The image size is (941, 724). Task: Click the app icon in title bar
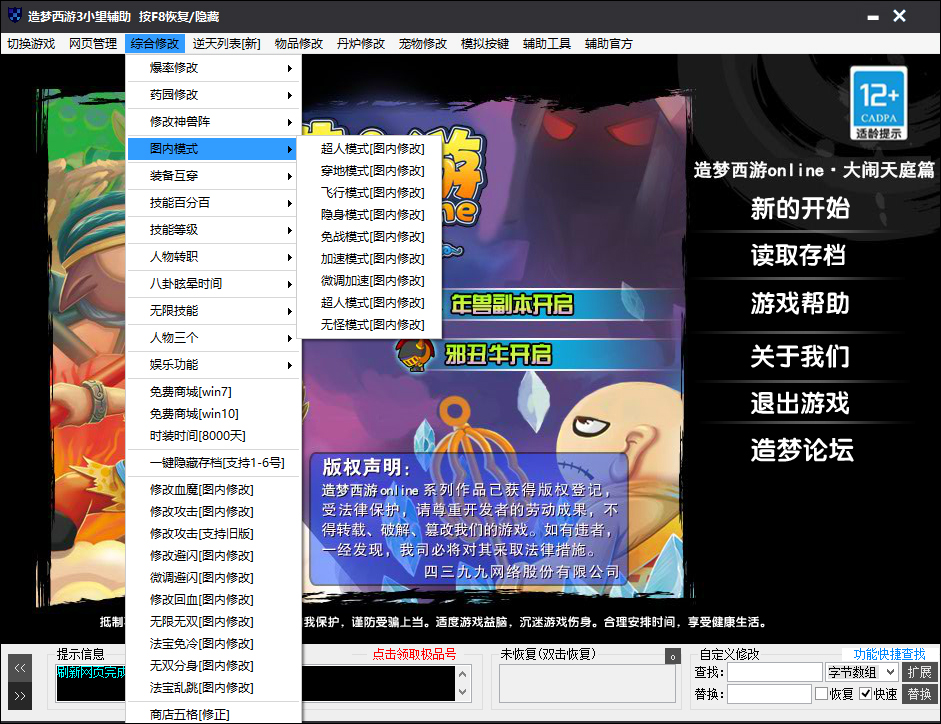point(14,16)
